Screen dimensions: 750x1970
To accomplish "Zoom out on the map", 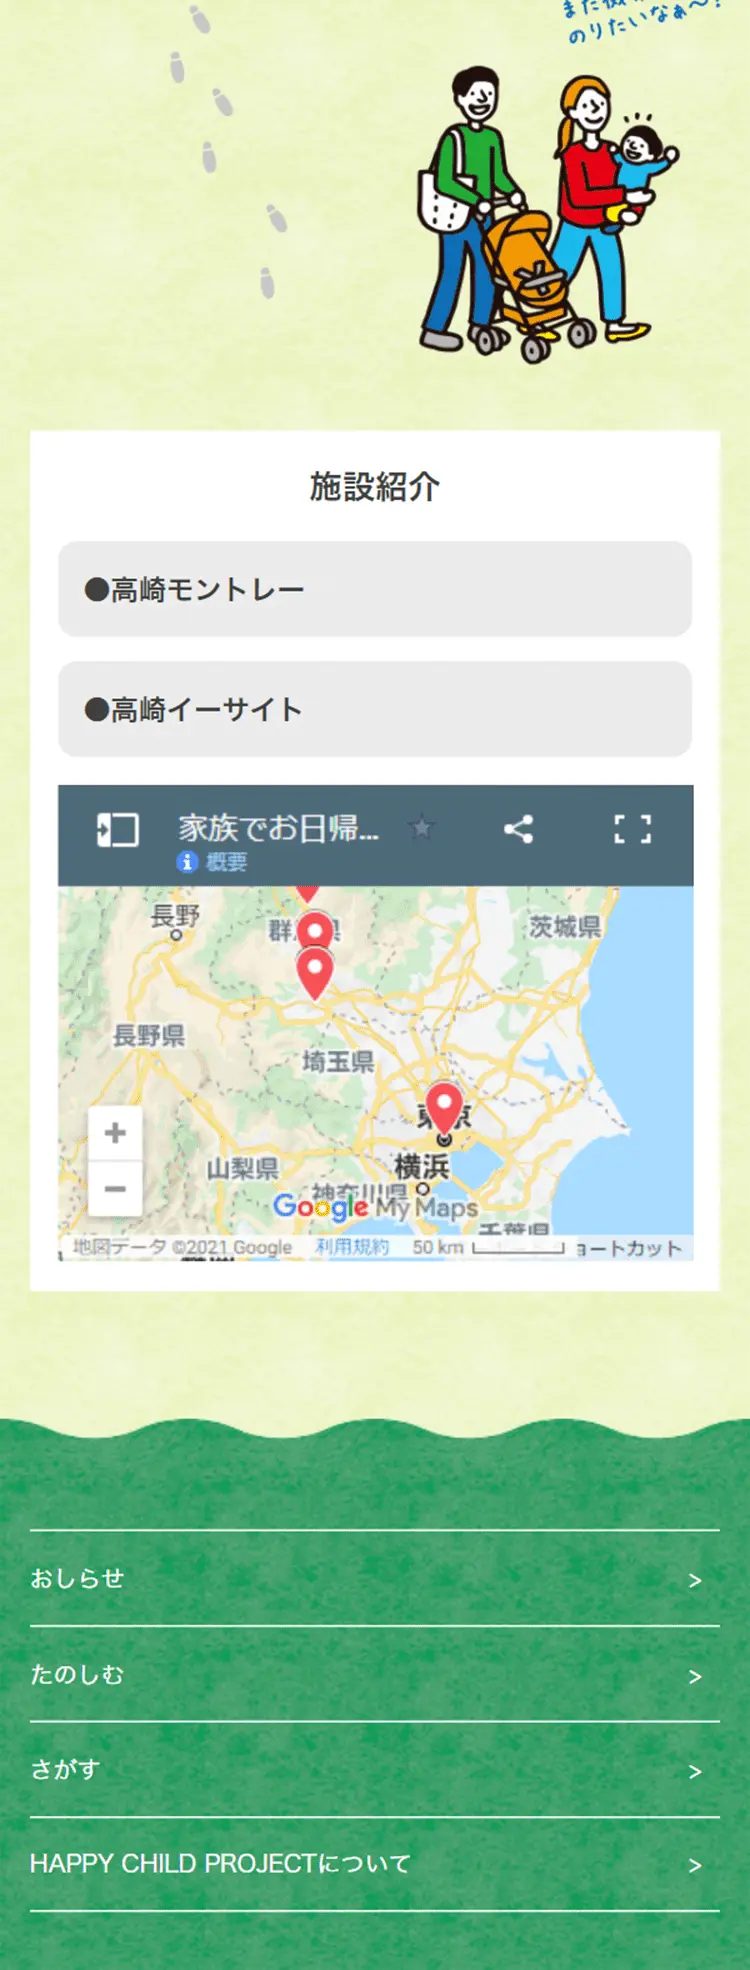I will point(115,1188).
